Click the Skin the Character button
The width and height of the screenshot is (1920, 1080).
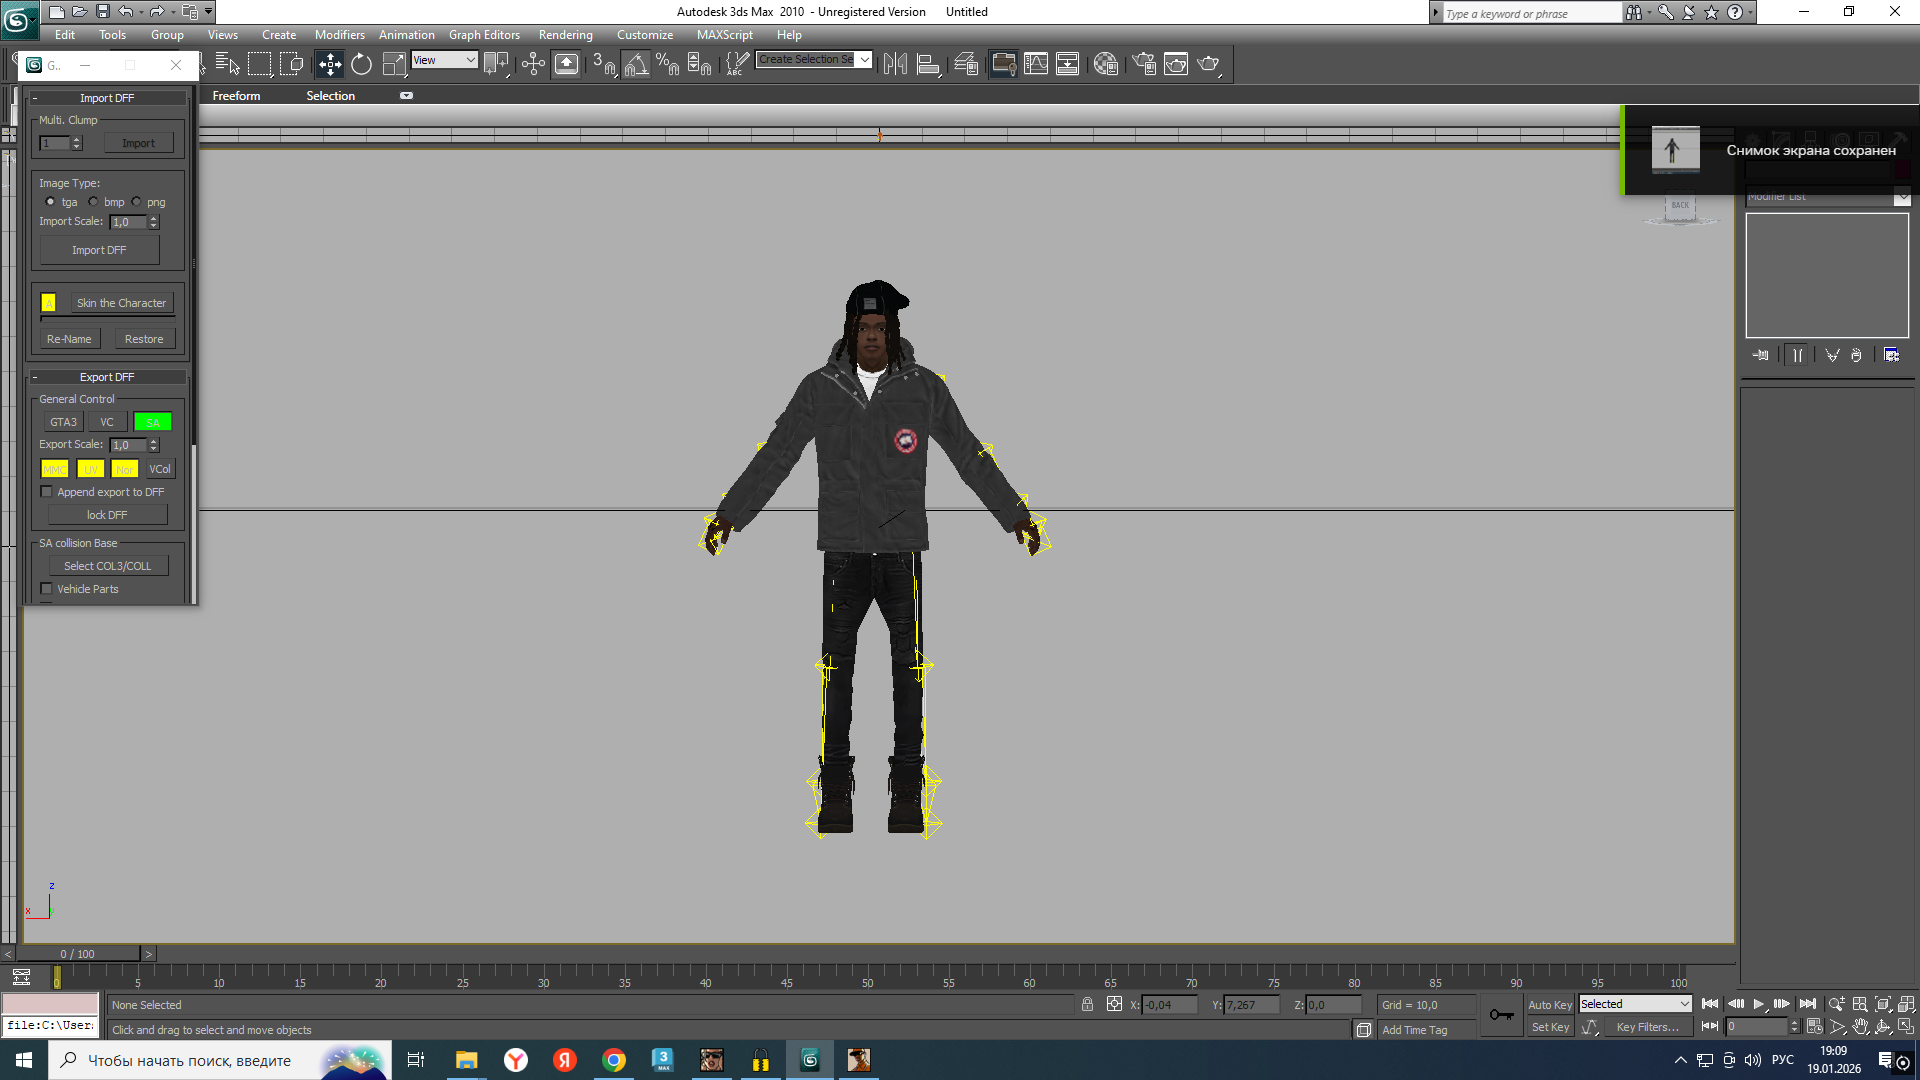coord(121,303)
